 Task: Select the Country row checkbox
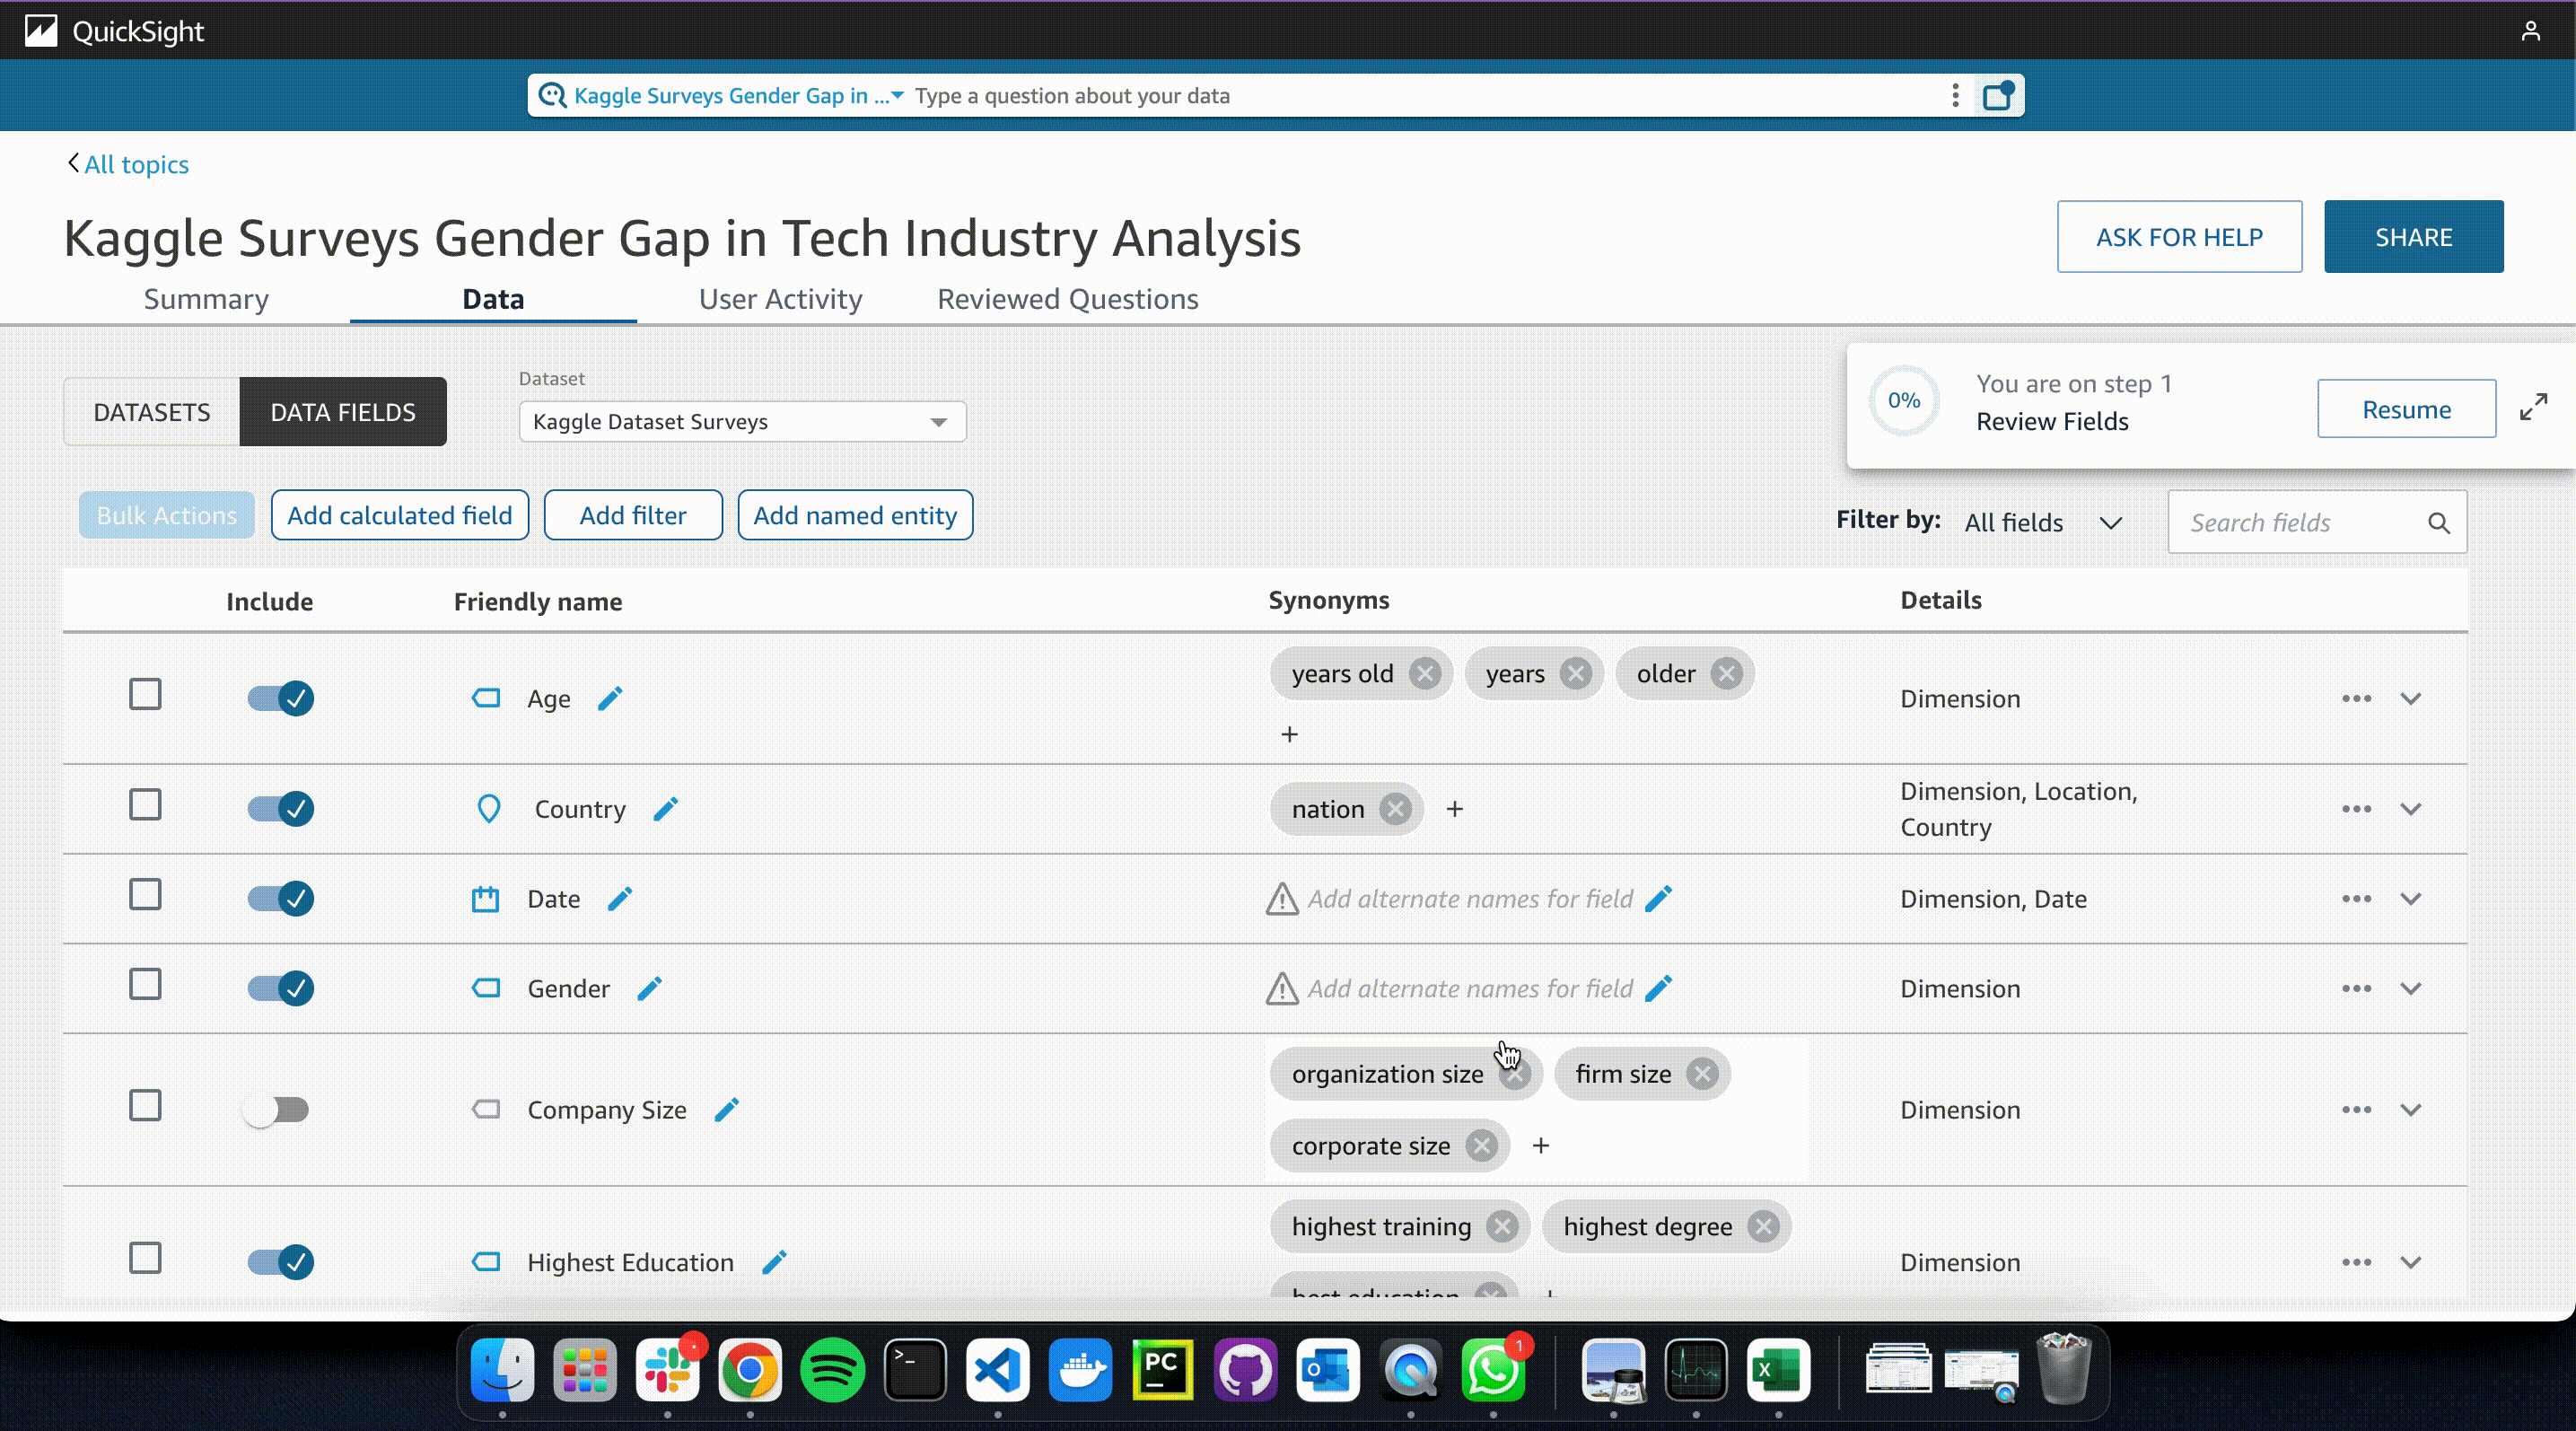pyautogui.click(x=145, y=804)
